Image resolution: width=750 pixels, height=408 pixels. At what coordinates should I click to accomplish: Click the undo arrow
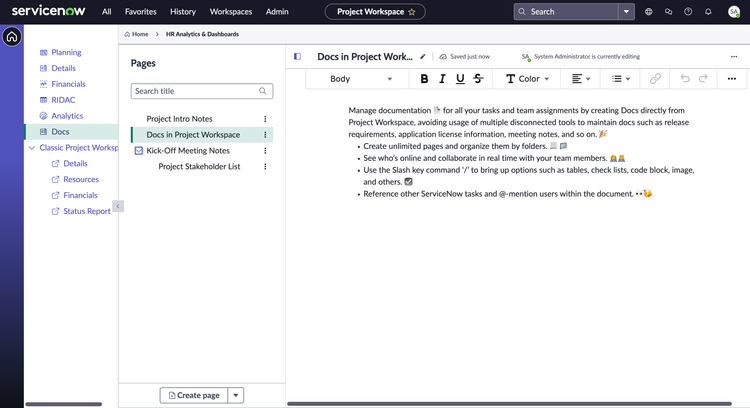pos(685,79)
